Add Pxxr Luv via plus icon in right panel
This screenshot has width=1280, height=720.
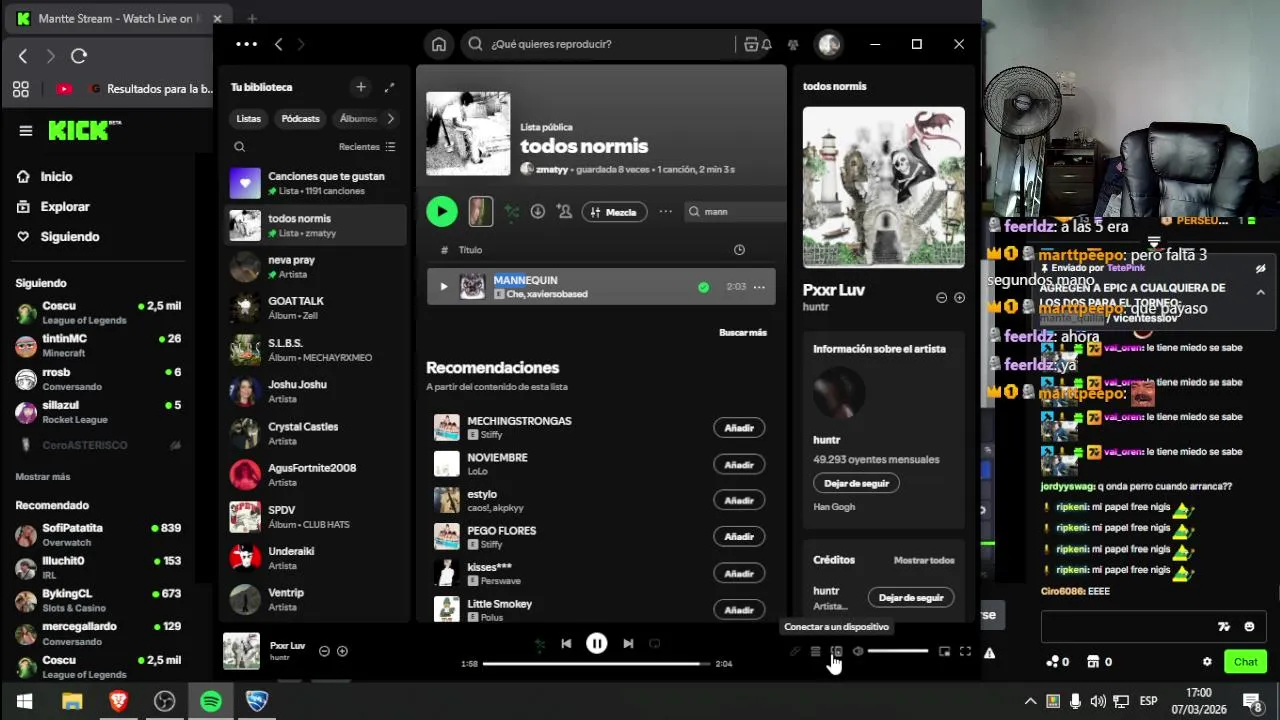pos(959,298)
